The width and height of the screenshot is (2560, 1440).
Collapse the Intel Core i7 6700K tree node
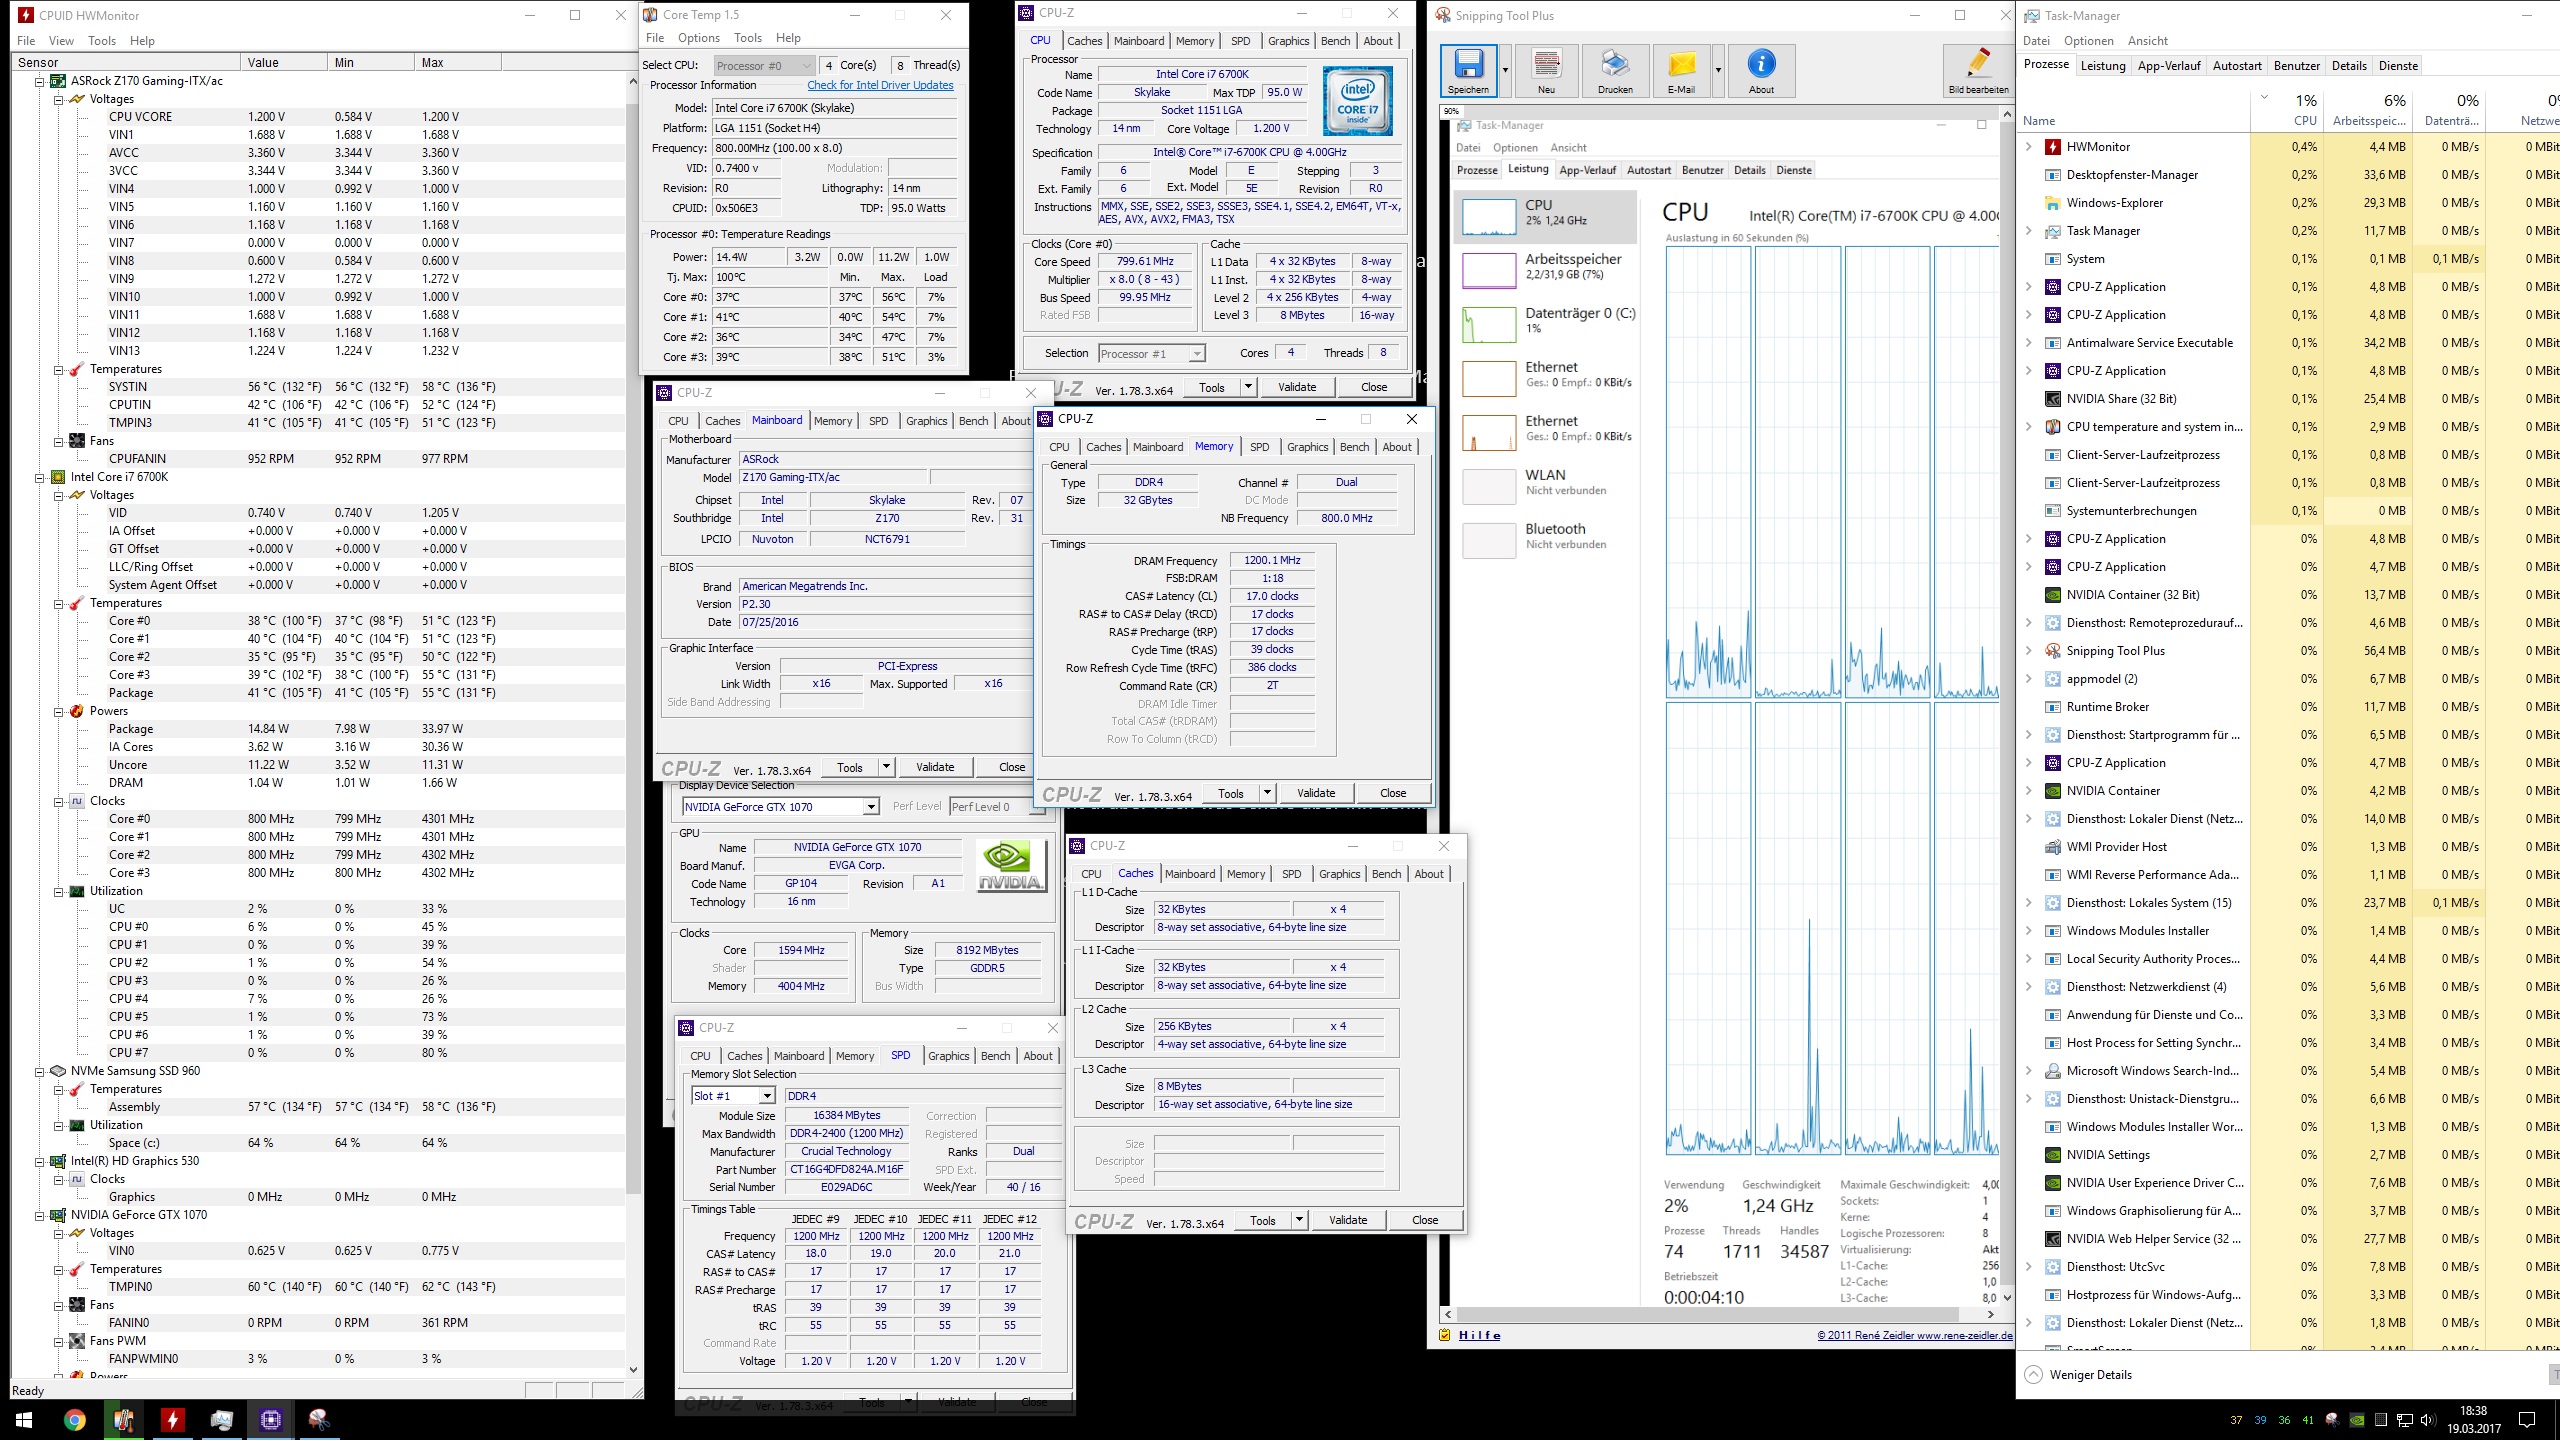click(41, 477)
